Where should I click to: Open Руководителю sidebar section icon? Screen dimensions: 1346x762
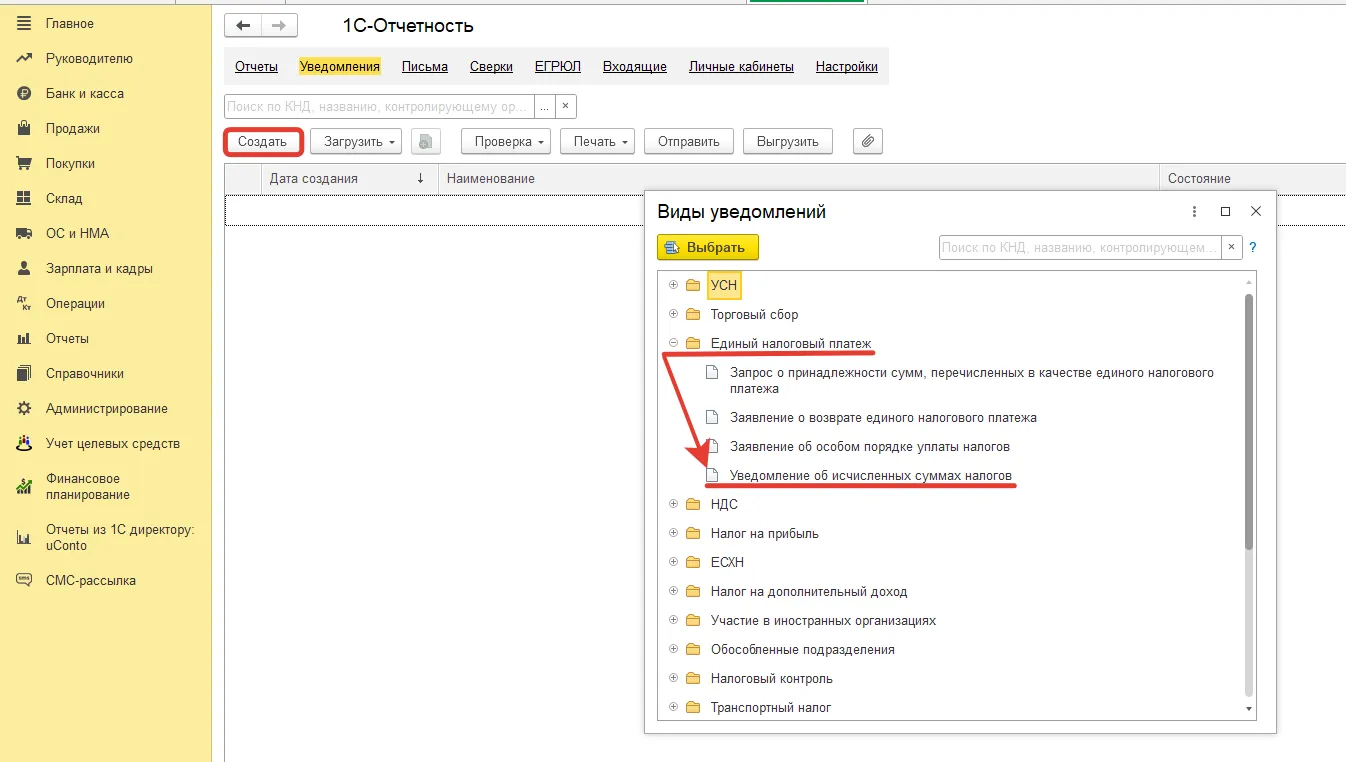pos(25,58)
